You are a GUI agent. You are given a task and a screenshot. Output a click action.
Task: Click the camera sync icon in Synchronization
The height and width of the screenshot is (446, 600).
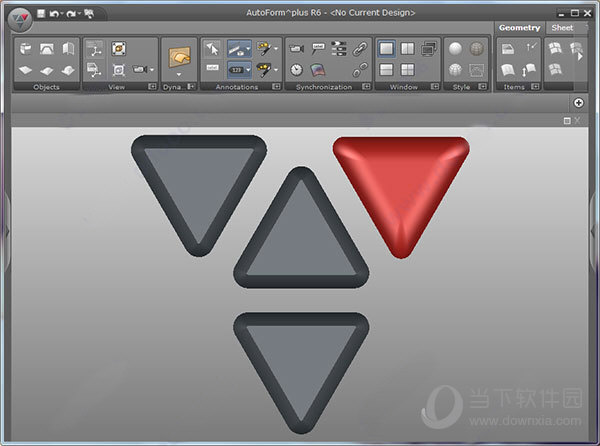297,49
